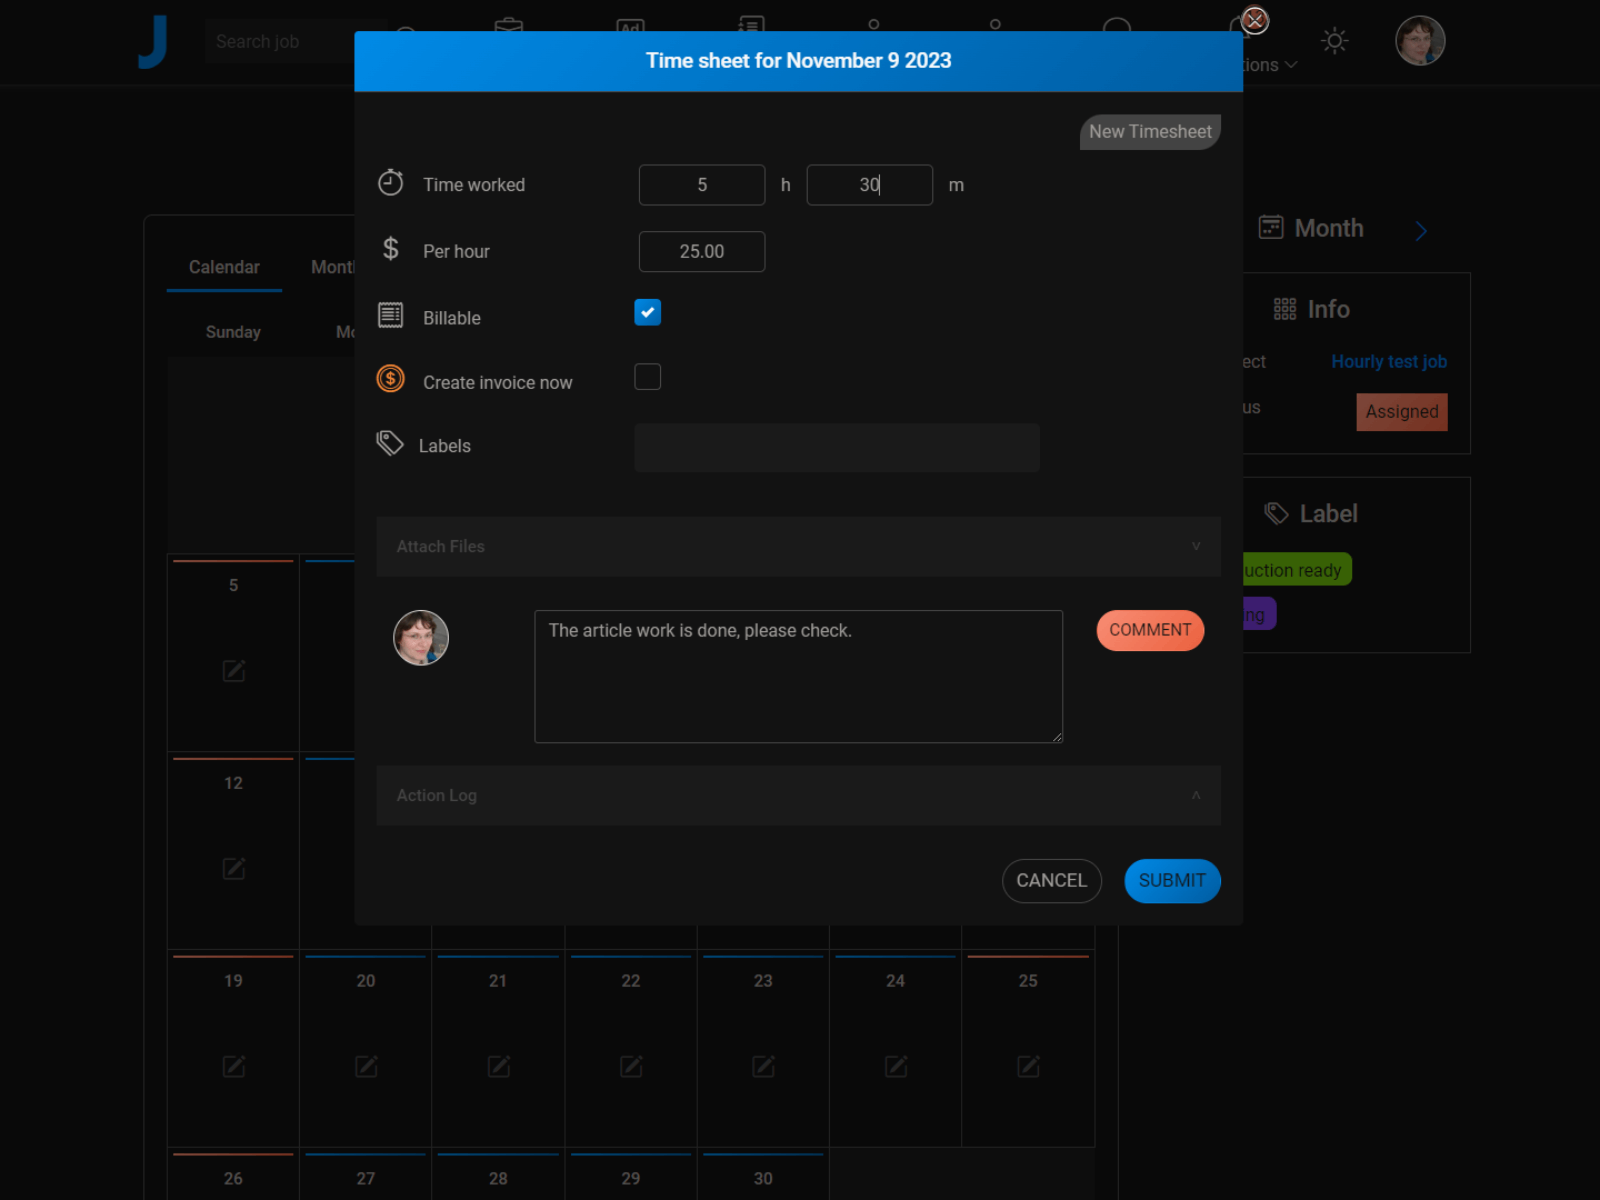The width and height of the screenshot is (1600, 1200).
Task: Focus the minutes field of Time worked
Action: pos(870,185)
